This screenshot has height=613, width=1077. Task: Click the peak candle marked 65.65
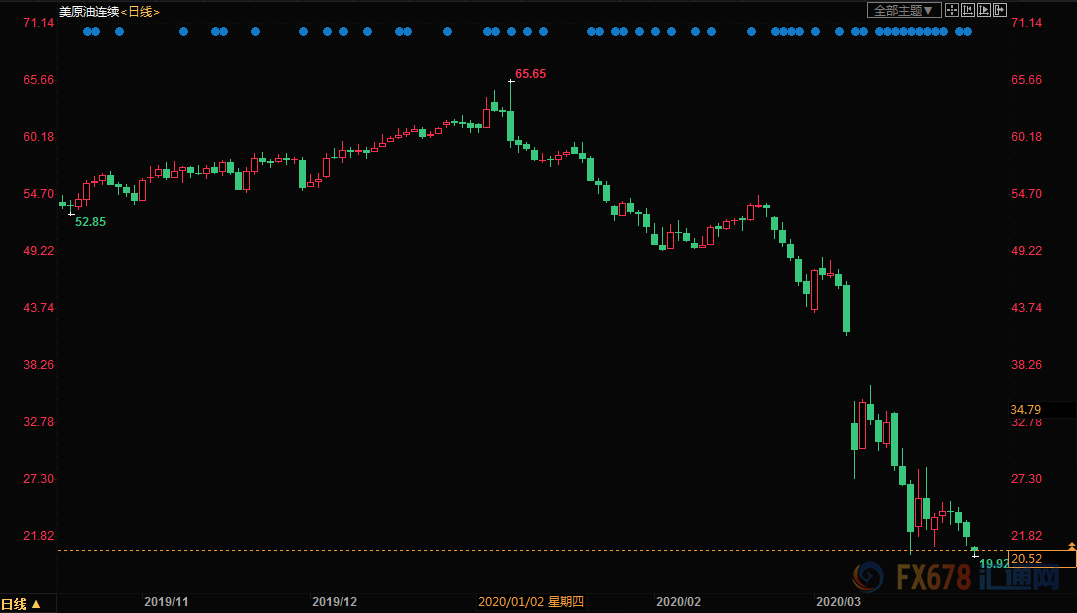coord(510,110)
